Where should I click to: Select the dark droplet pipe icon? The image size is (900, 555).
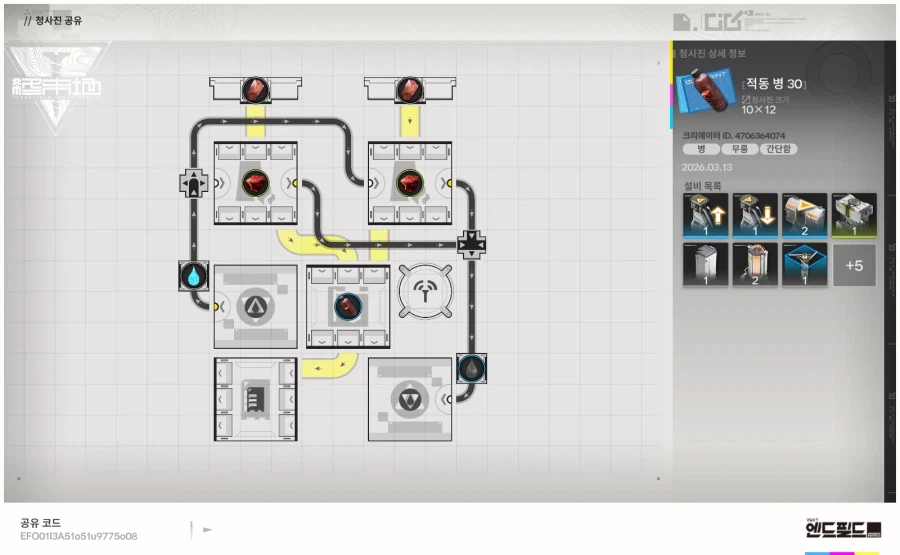[x=471, y=369]
